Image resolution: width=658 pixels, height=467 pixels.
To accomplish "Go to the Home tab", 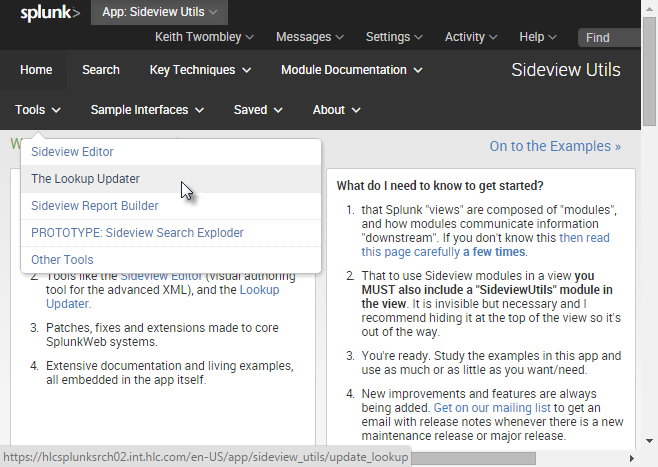I will coord(36,70).
